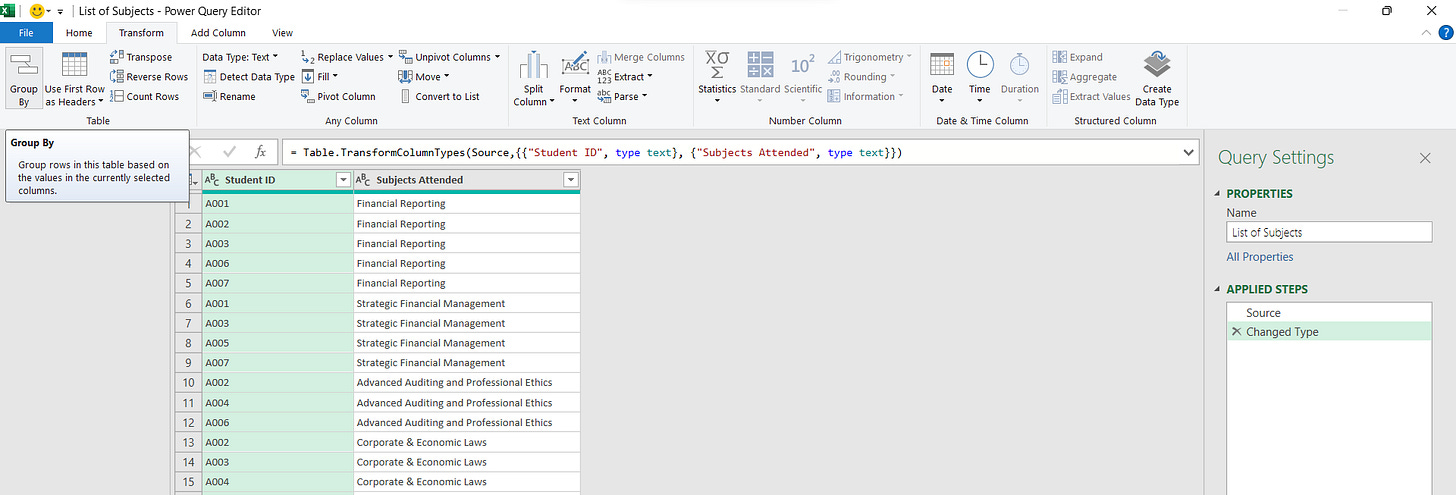Click cell A005 in row 8

click(x=278, y=343)
